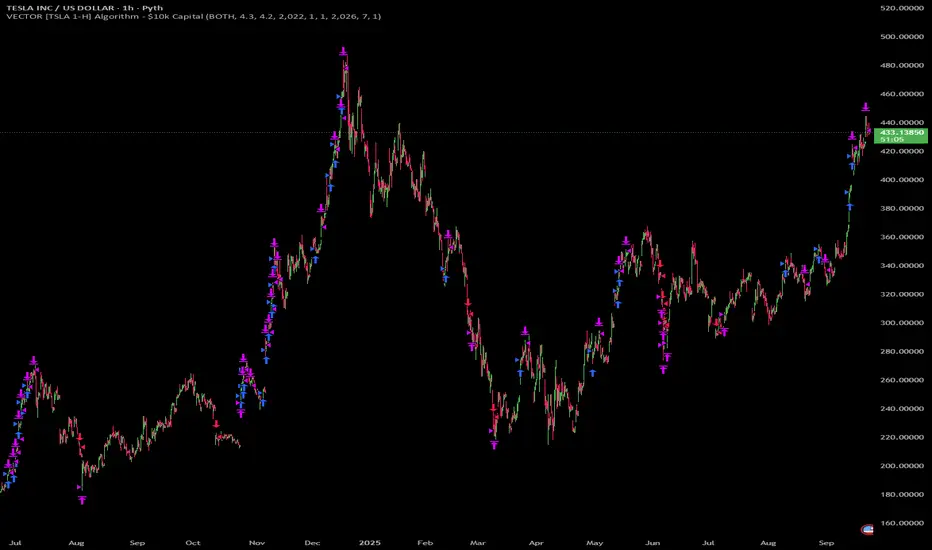Click the 520.00000 price axis label
This screenshot has height=550, width=932.
click(902, 8)
